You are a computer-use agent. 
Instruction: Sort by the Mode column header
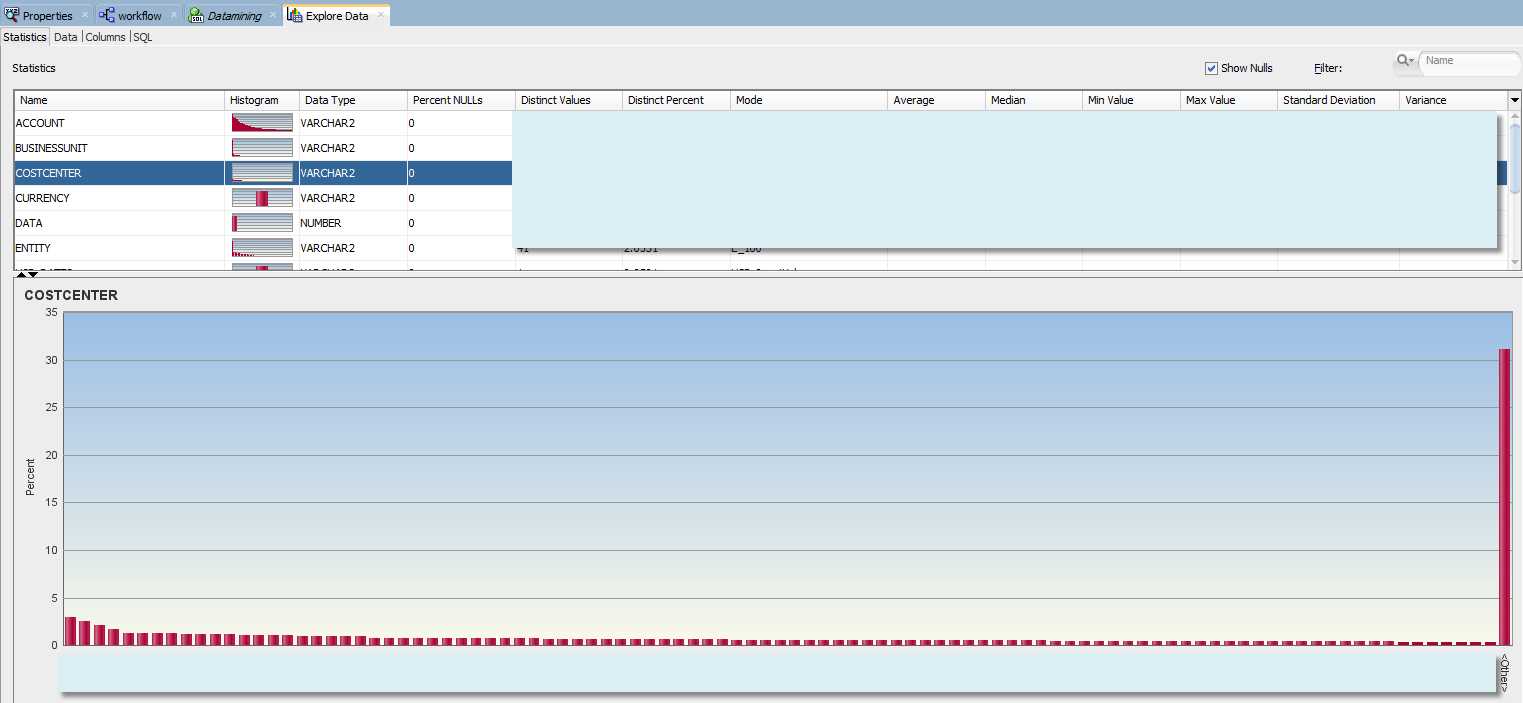[x=809, y=100]
